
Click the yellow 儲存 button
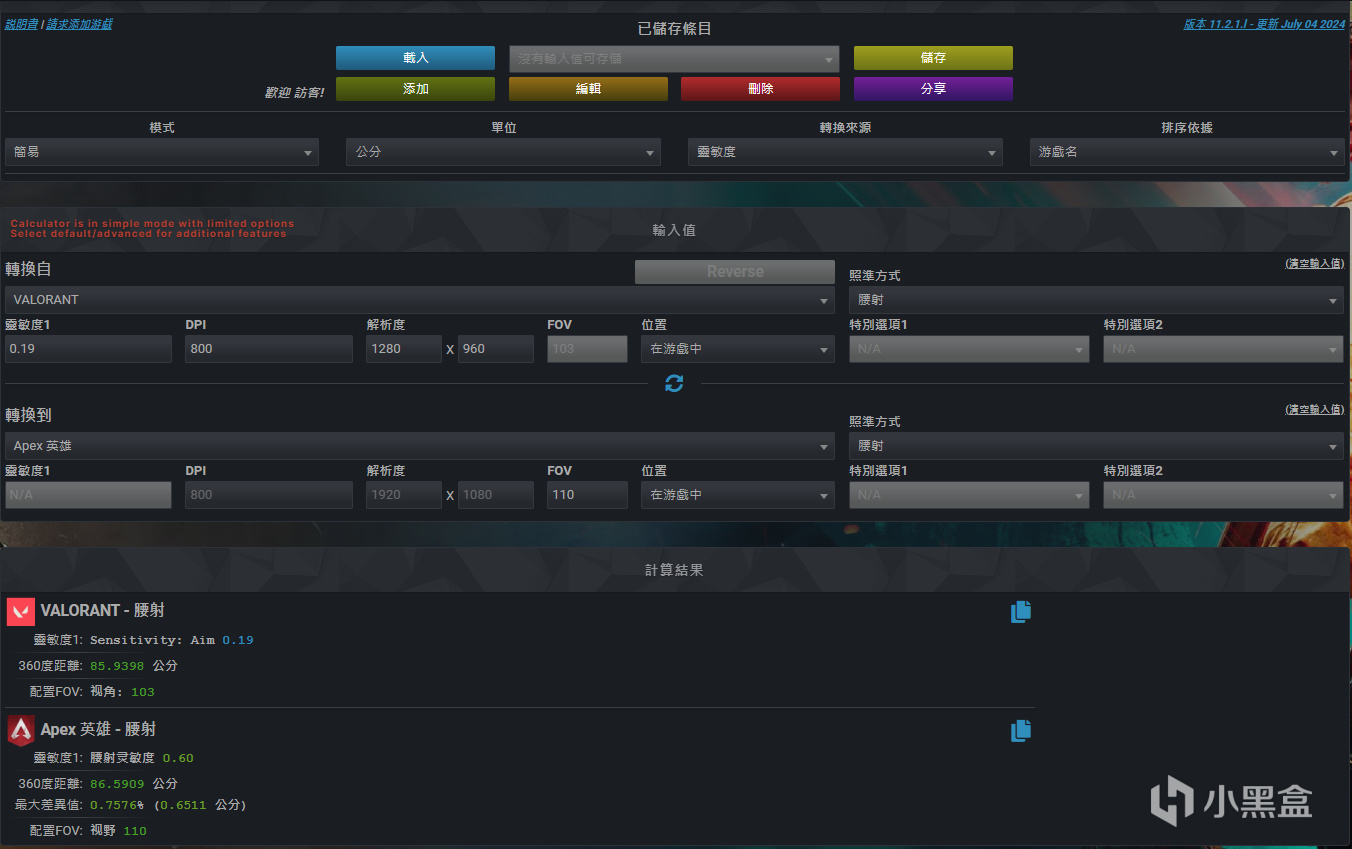click(933, 58)
